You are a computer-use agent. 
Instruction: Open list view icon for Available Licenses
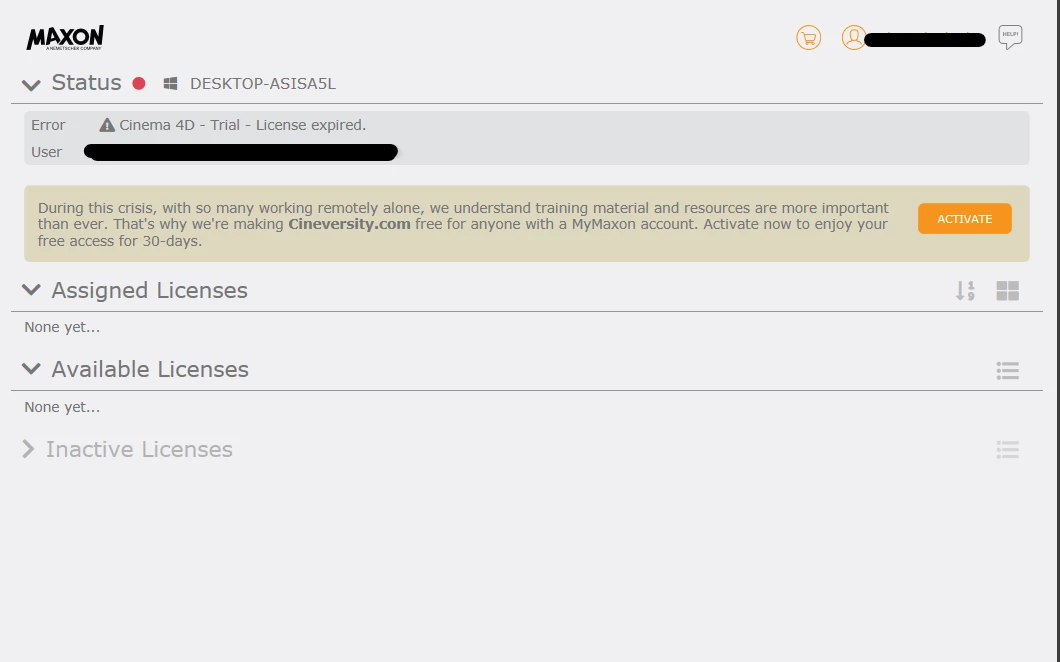tap(1007, 371)
